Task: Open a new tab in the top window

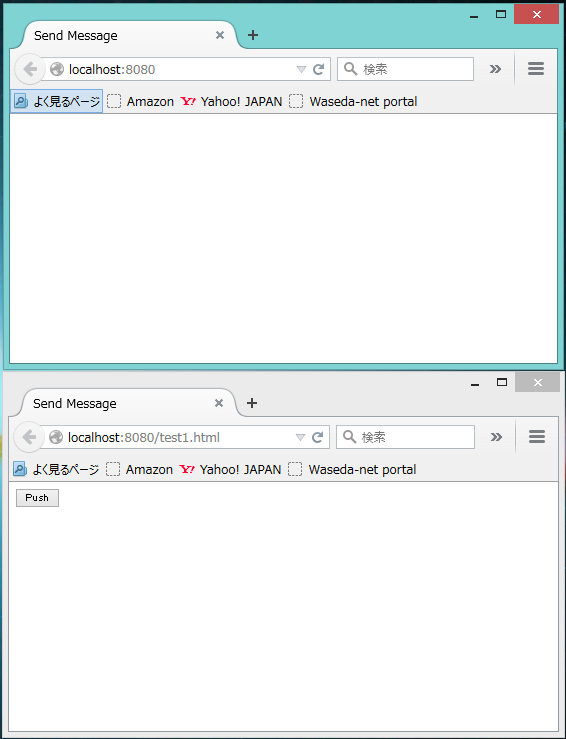Action: point(253,35)
